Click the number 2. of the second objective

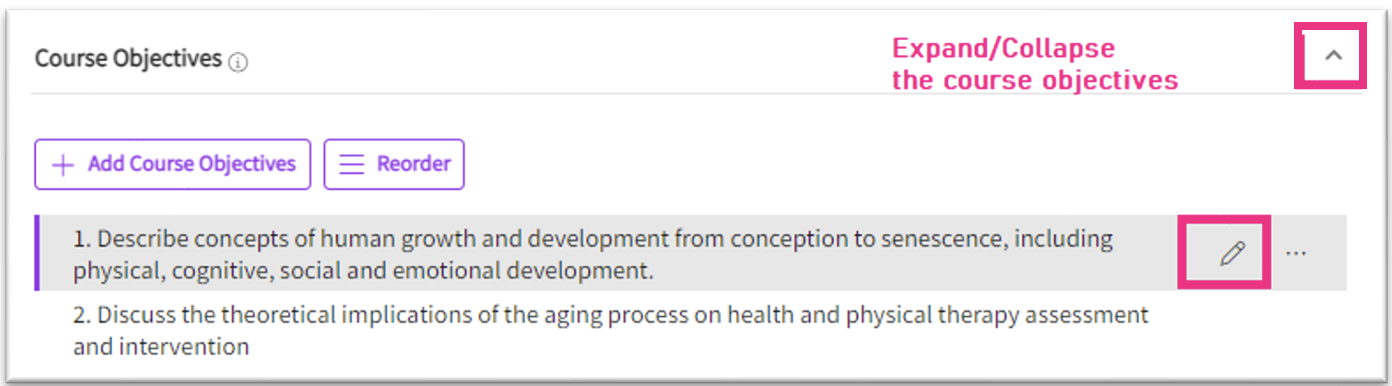pos(82,315)
